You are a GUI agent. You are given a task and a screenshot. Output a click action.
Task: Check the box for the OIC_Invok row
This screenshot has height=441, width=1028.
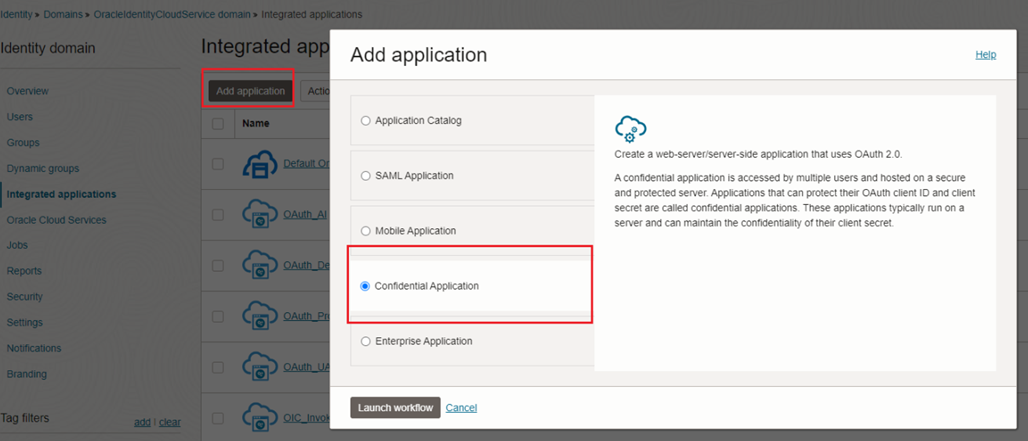(x=218, y=417)
